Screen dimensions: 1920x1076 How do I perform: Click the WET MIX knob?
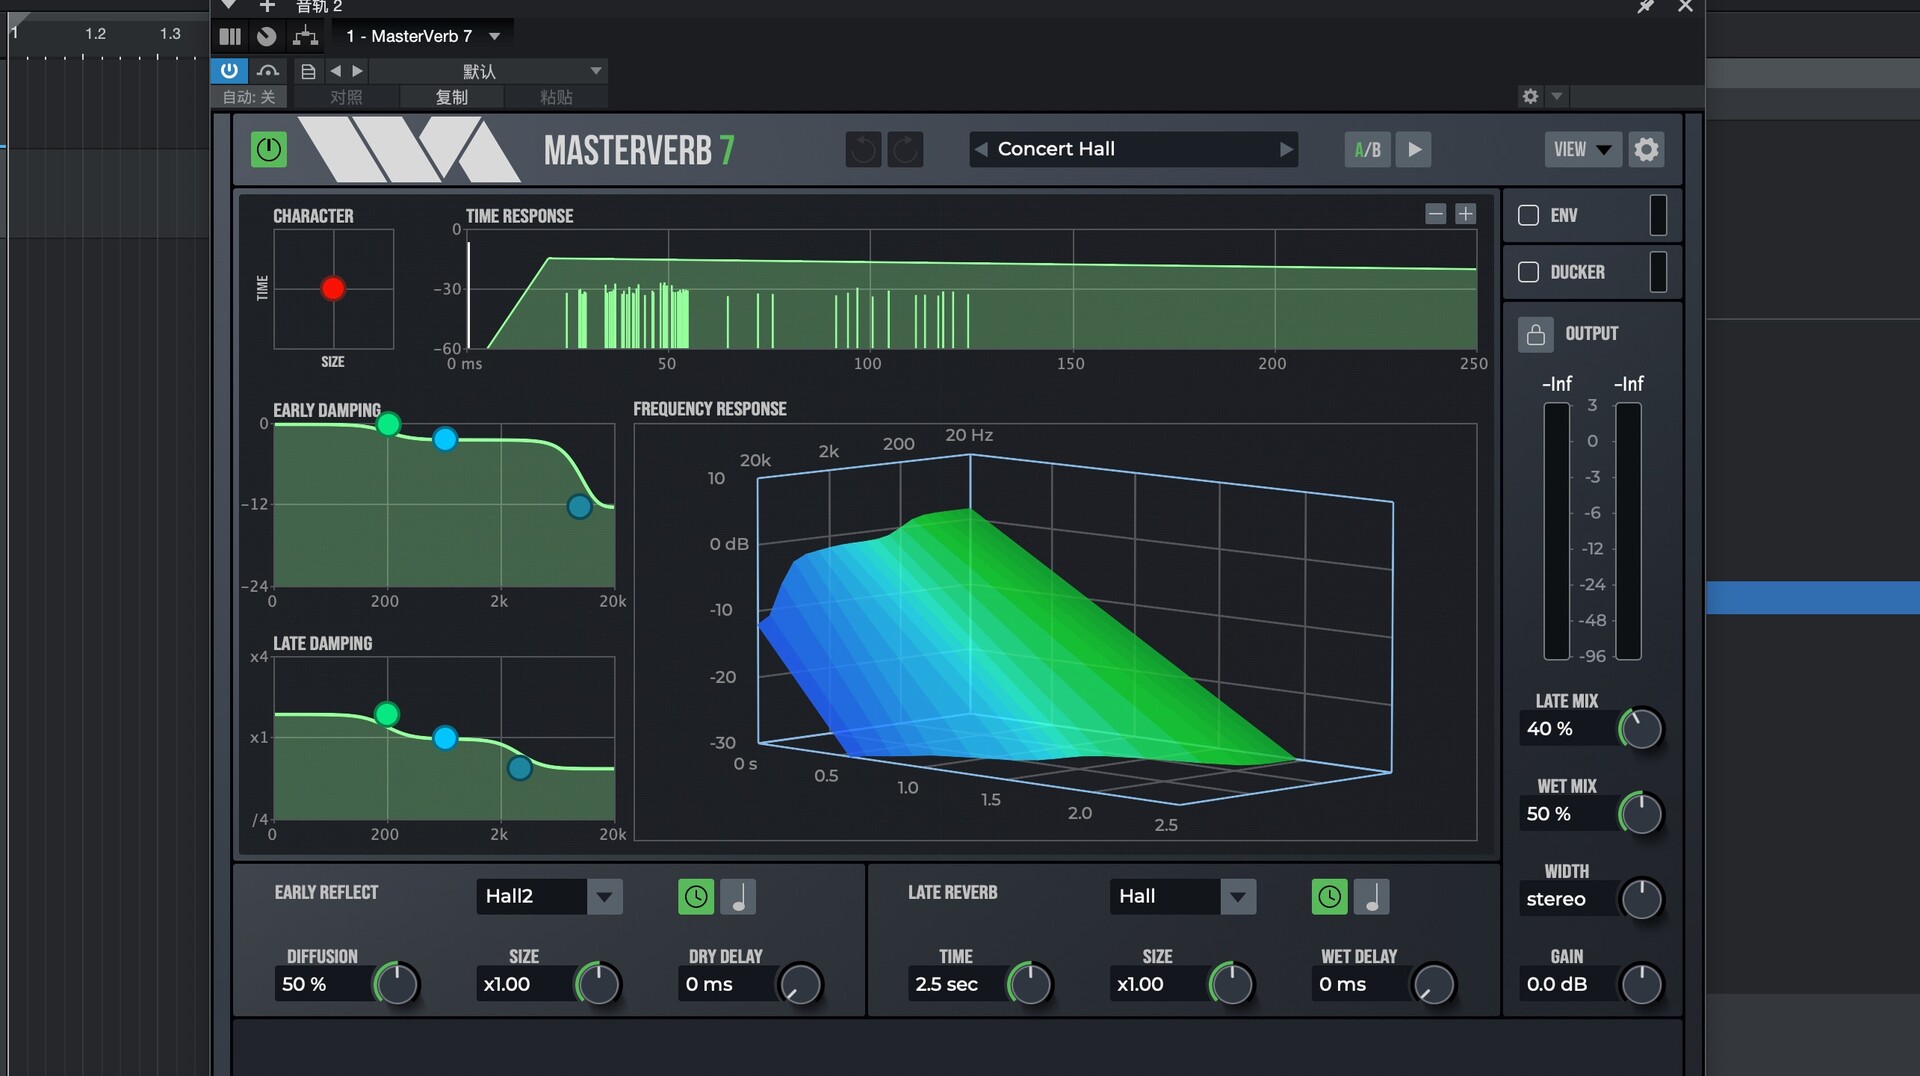click(x=1640, y=814)
